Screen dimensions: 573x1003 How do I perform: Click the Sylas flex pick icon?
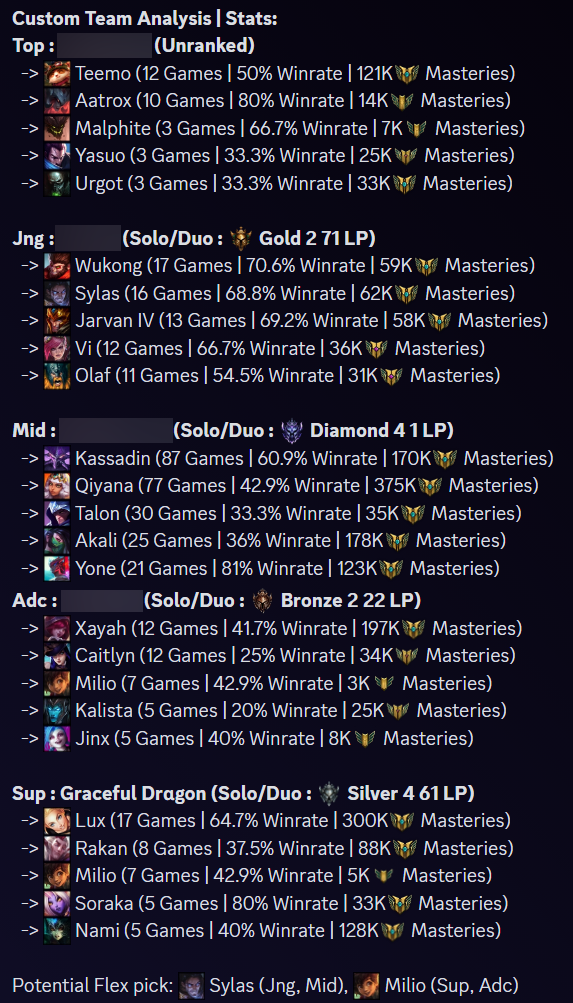(x=191, y=986)
